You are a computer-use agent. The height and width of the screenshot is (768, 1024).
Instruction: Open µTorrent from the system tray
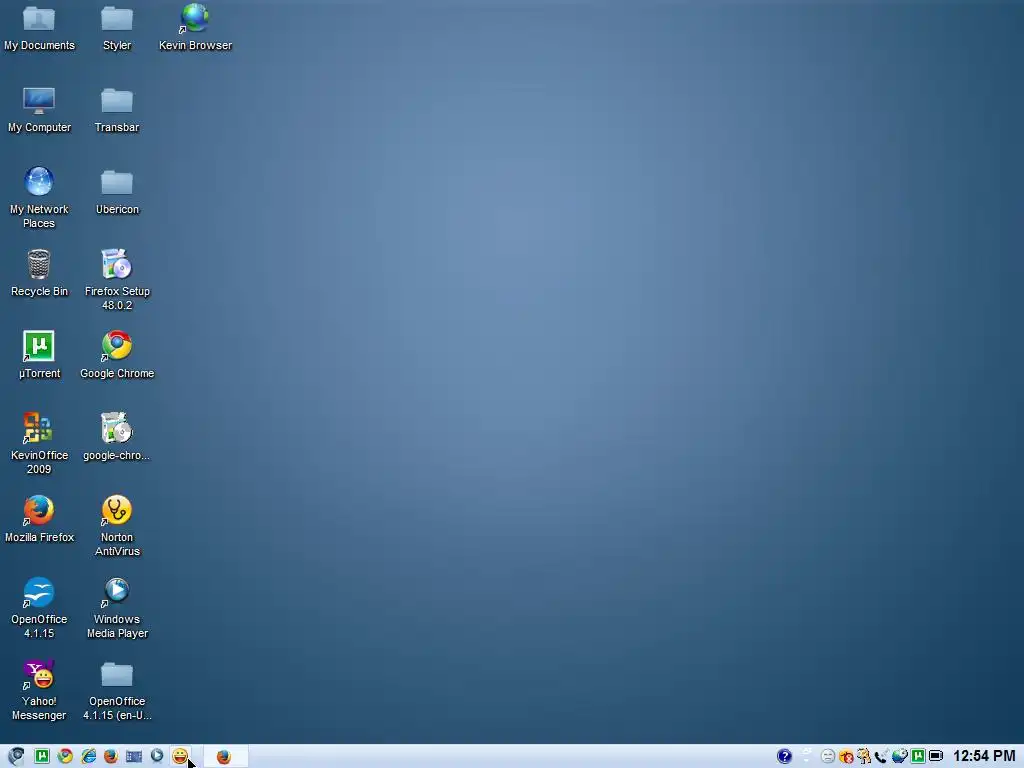tap(918, 756)
